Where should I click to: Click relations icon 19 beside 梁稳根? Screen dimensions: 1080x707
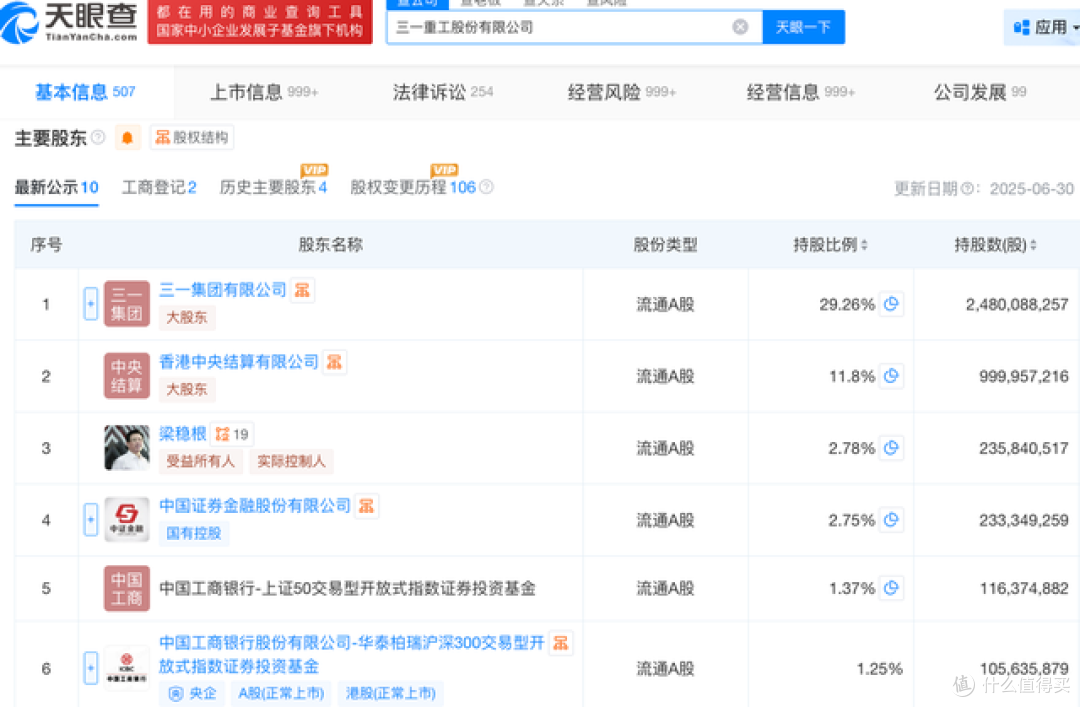point(231,434)
